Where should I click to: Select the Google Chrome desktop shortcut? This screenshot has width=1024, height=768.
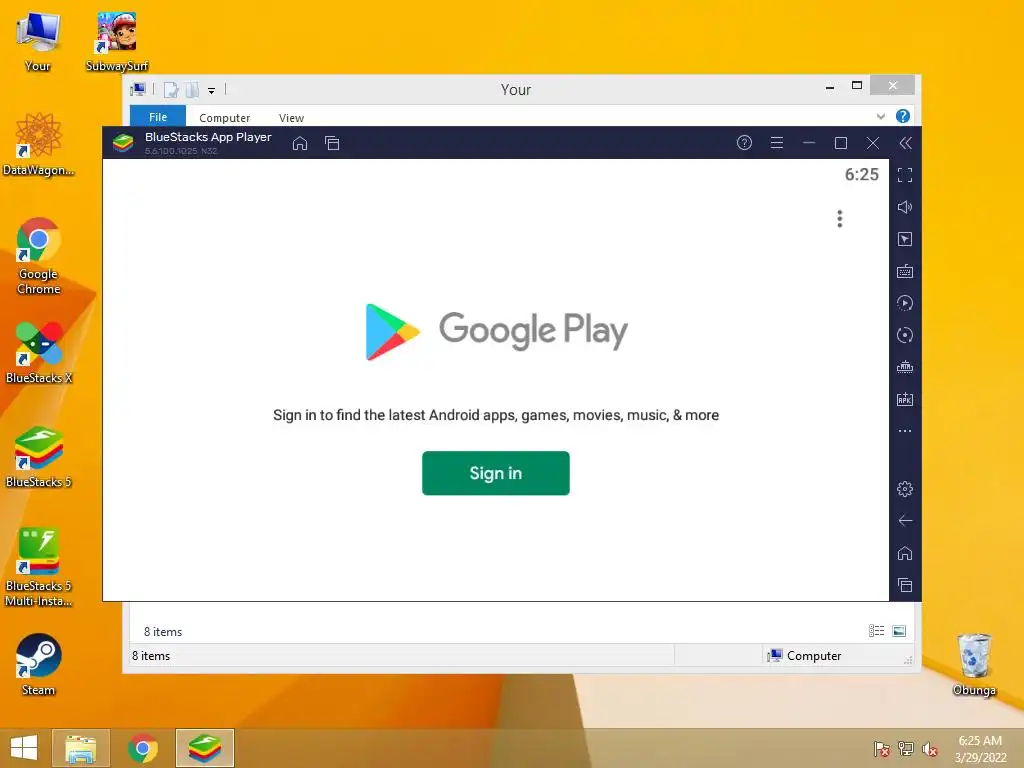coord(39,256)
